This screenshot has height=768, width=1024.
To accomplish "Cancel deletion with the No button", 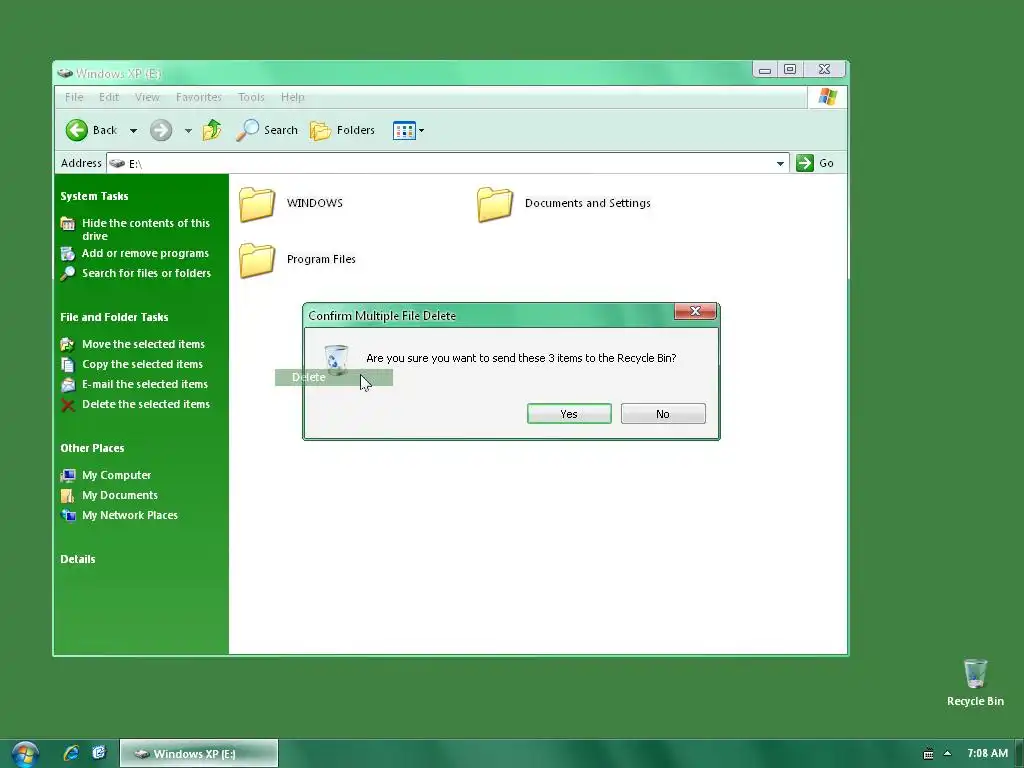I will pos(663,414).
